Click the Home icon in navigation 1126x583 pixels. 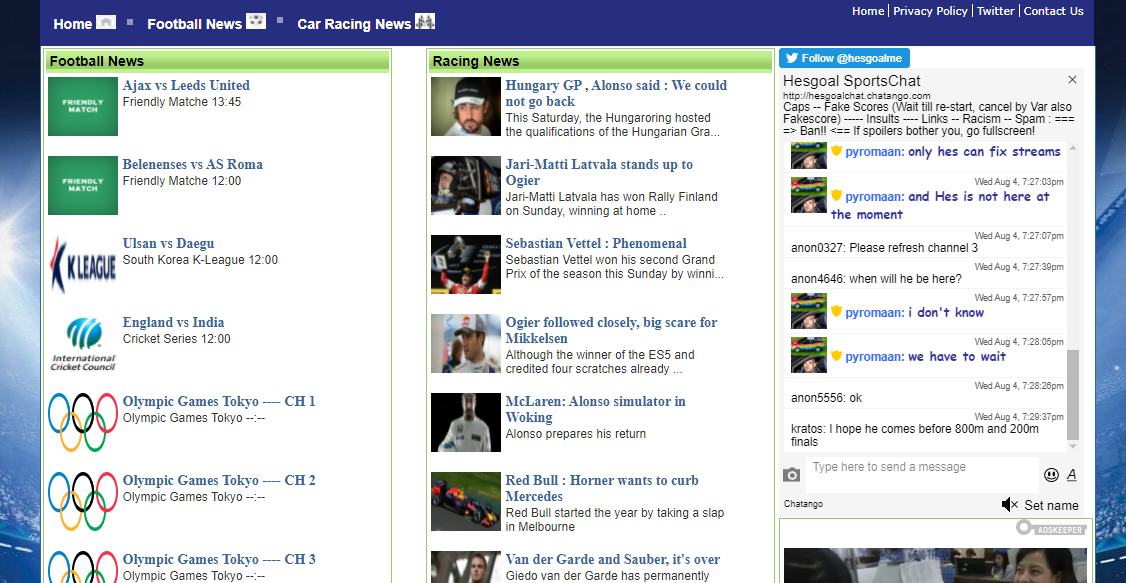point(106,22)
